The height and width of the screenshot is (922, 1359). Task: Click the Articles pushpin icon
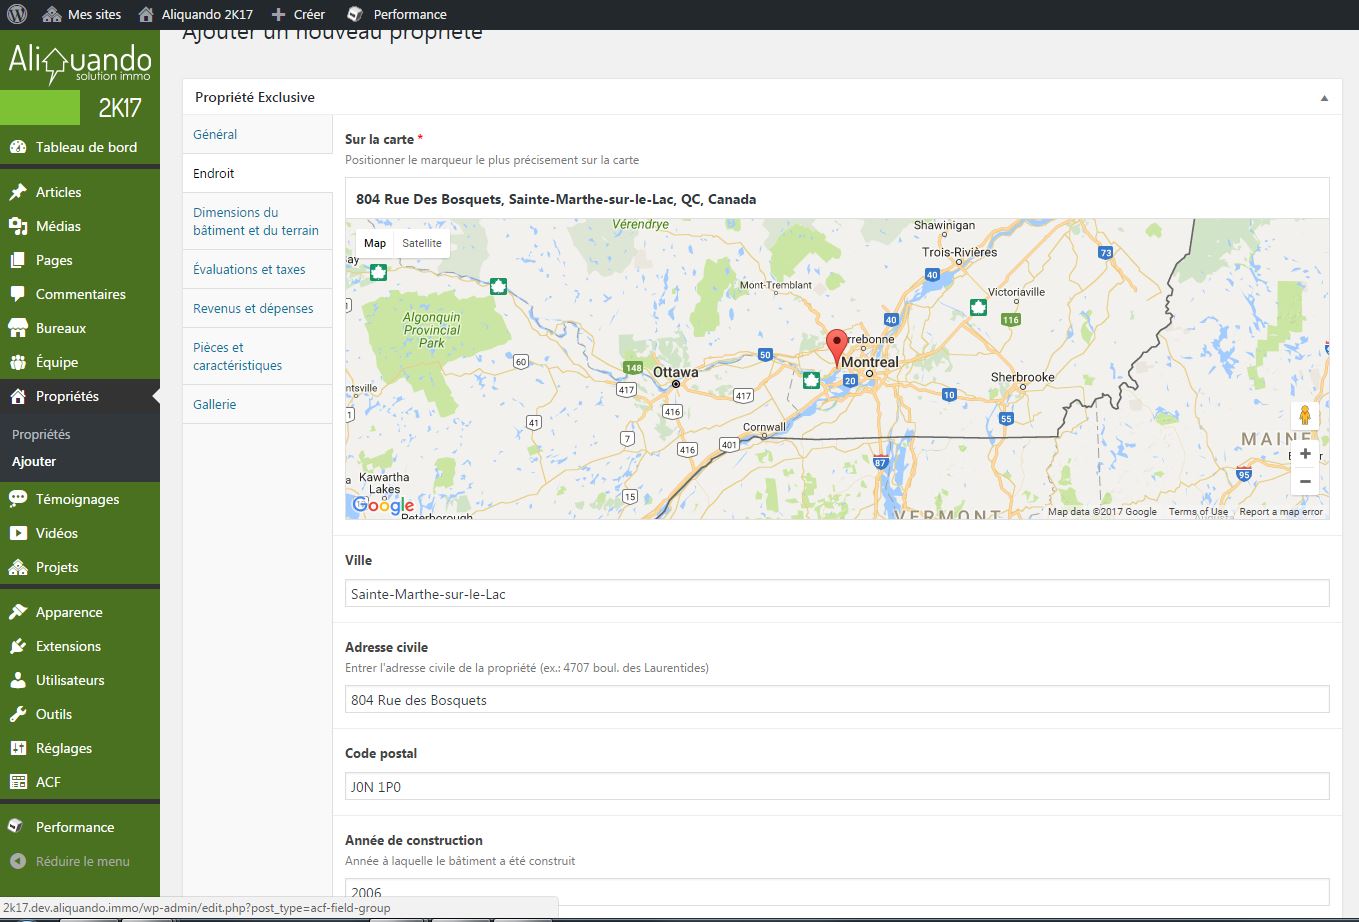(x=18, y=192)
